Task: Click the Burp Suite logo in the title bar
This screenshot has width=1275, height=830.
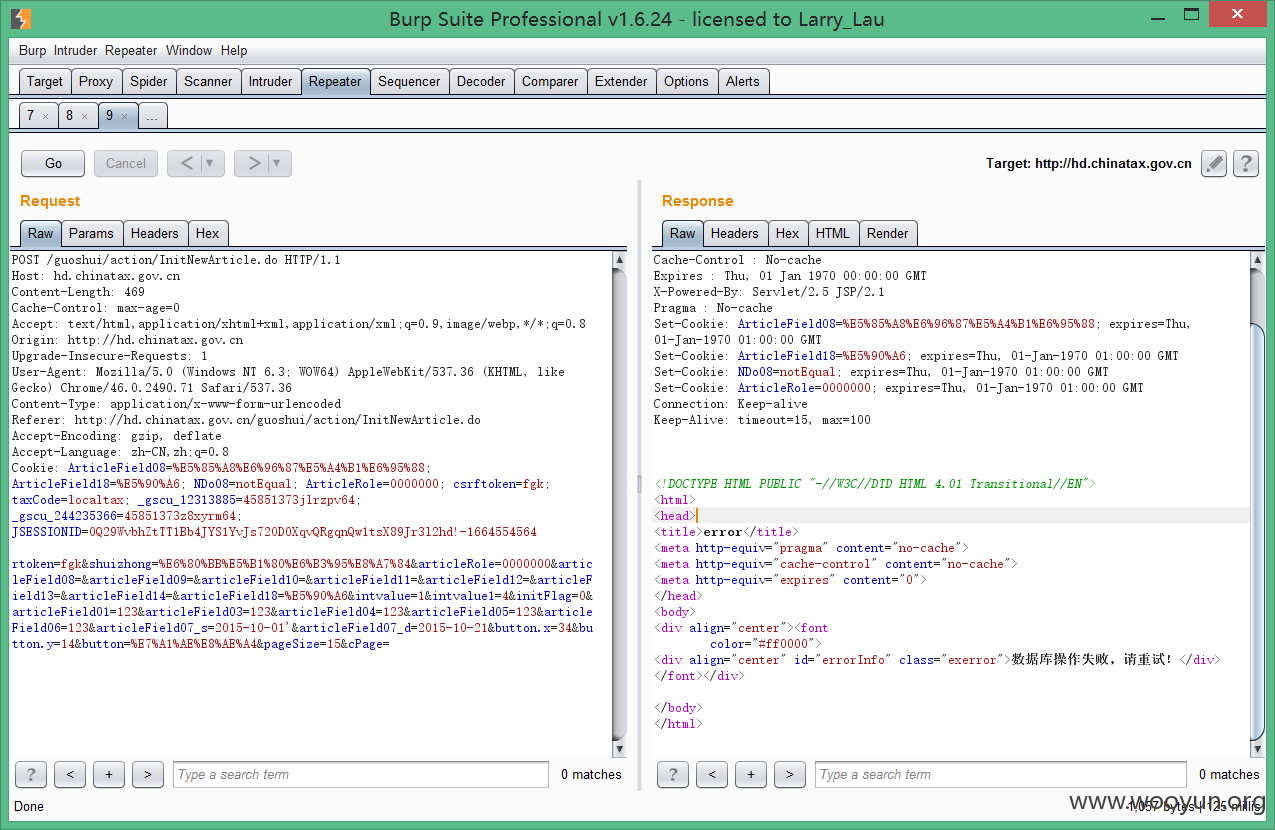Action: [x=21, y=18]
